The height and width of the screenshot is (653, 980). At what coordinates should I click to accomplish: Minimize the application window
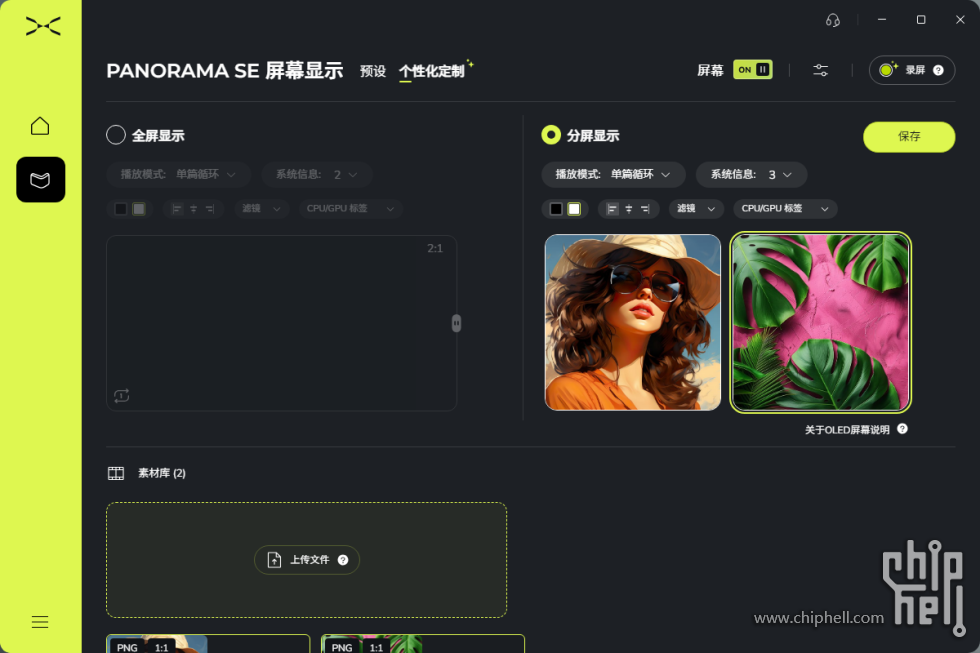882,20
